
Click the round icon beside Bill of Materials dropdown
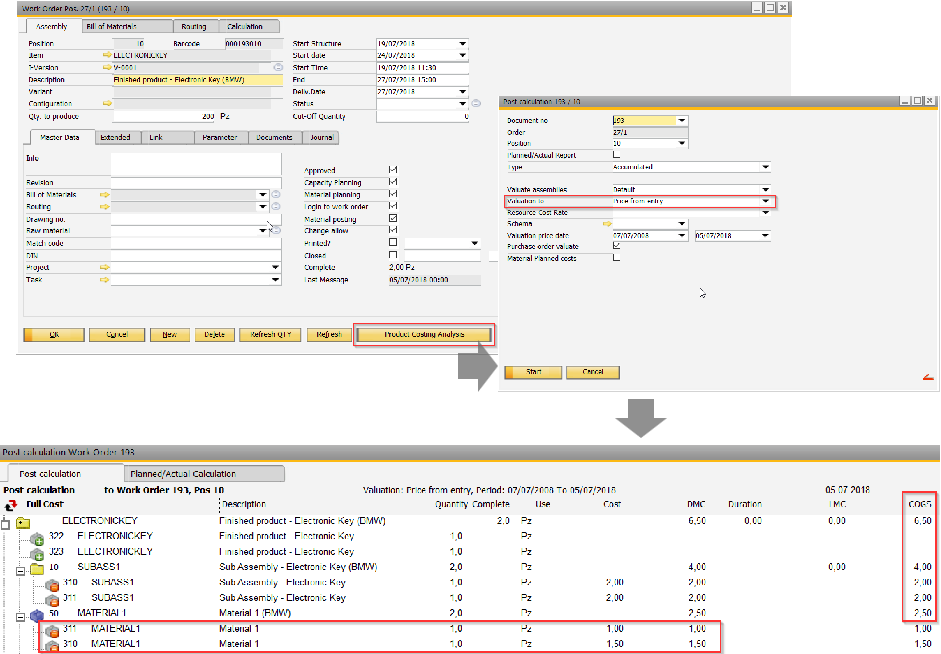(275, 194)
